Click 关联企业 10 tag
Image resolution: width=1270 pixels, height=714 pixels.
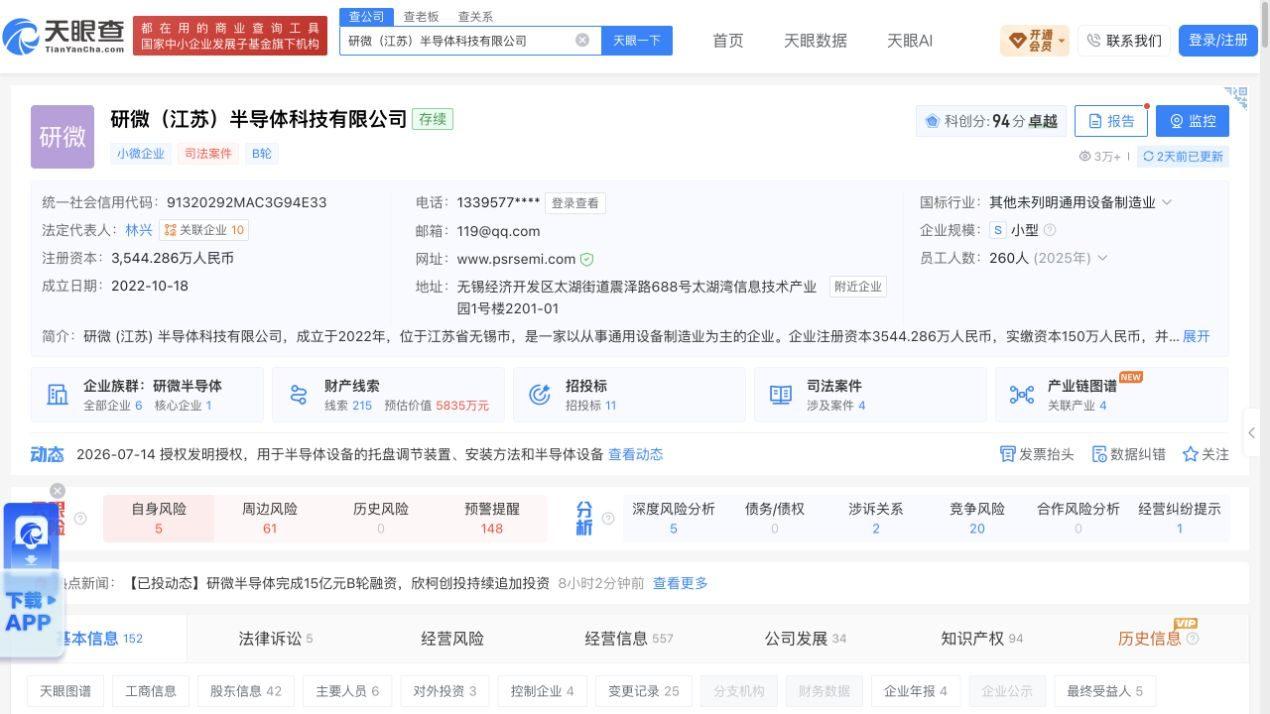[204, 230]
